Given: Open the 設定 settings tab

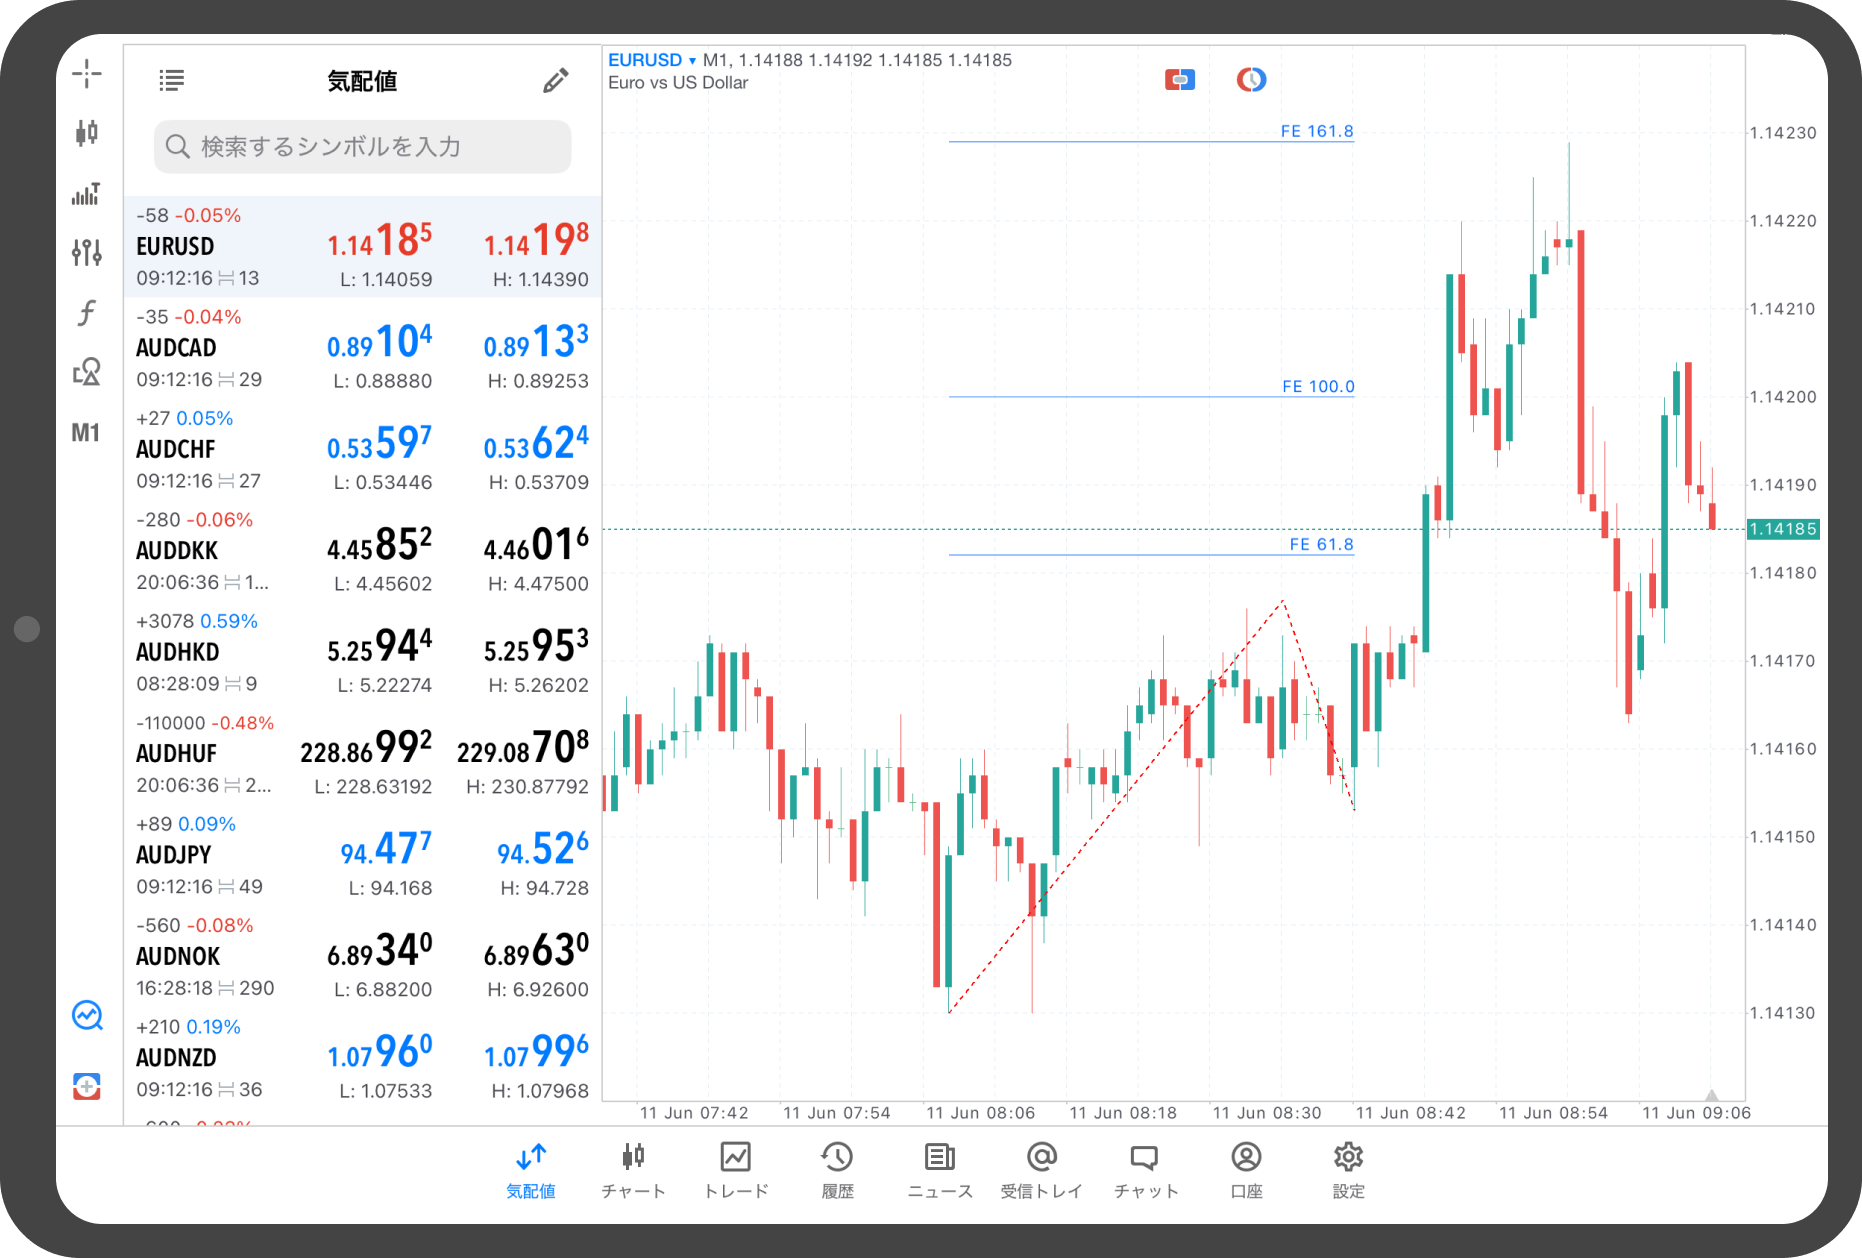Looking at the screenshot, I should click(1348, 1169).
